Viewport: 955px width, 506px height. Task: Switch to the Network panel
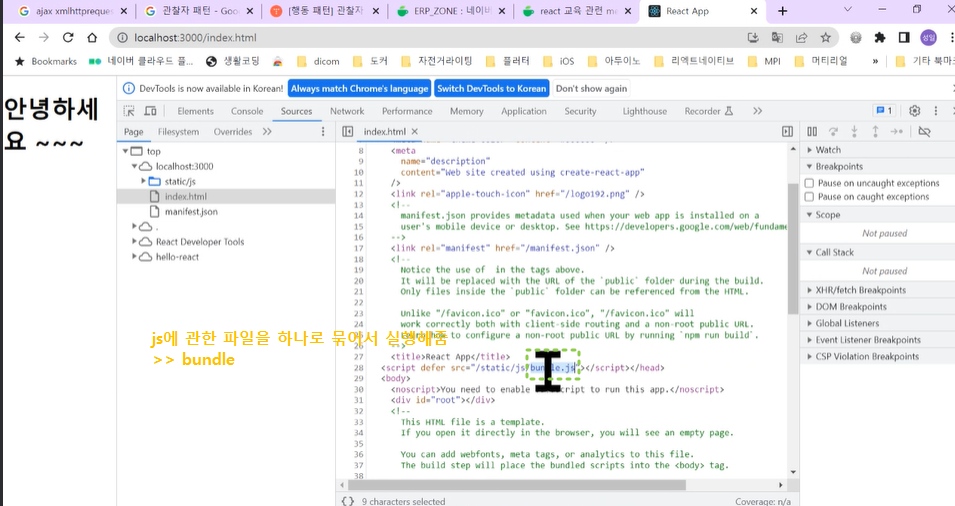tap(347, 111)
